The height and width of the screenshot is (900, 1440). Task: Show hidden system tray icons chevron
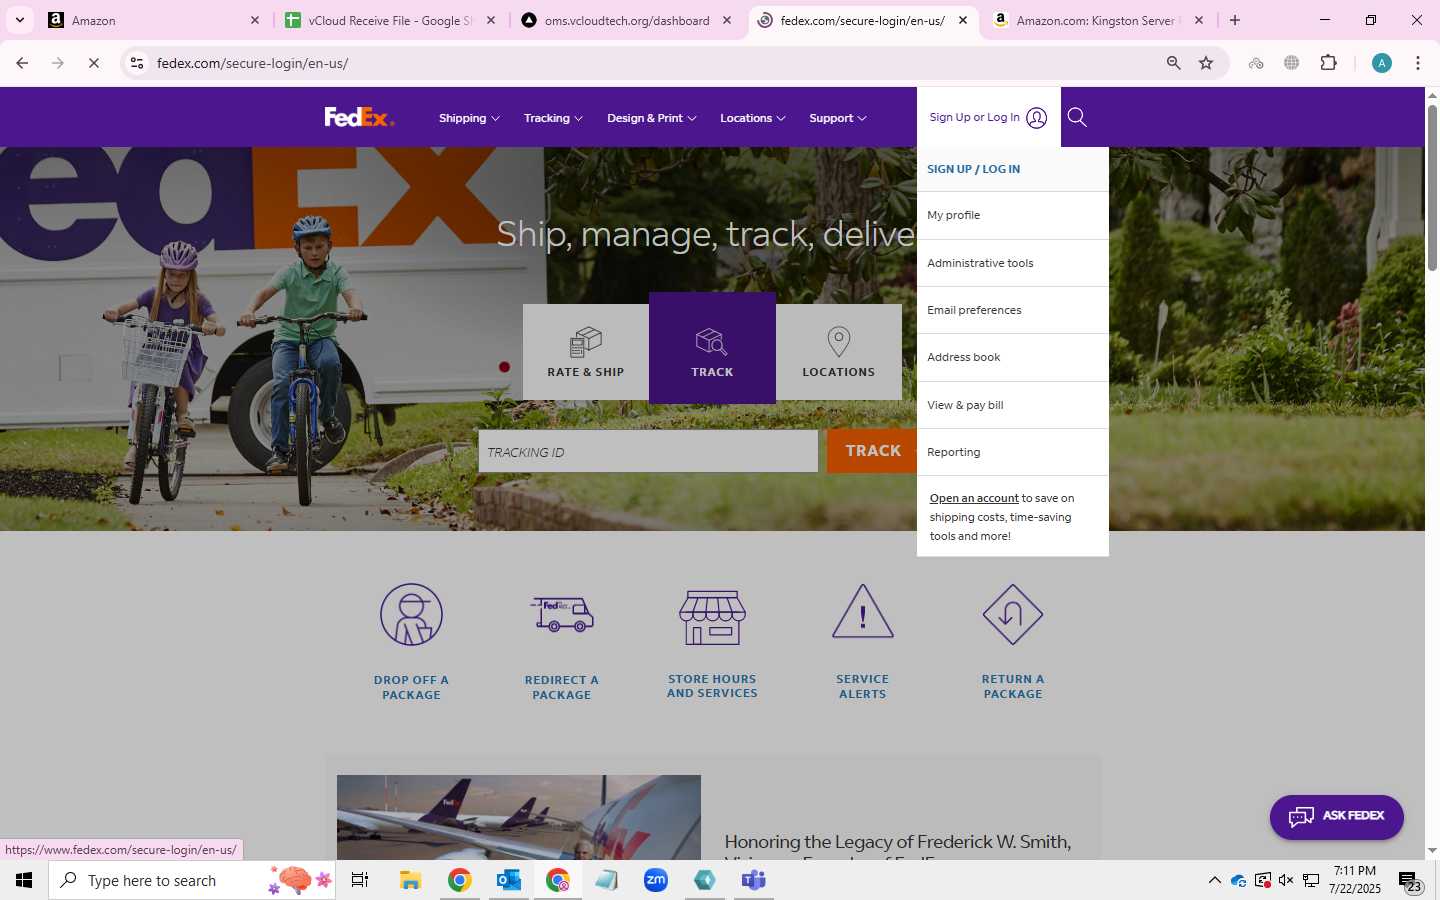click(x=1214, y=880)
